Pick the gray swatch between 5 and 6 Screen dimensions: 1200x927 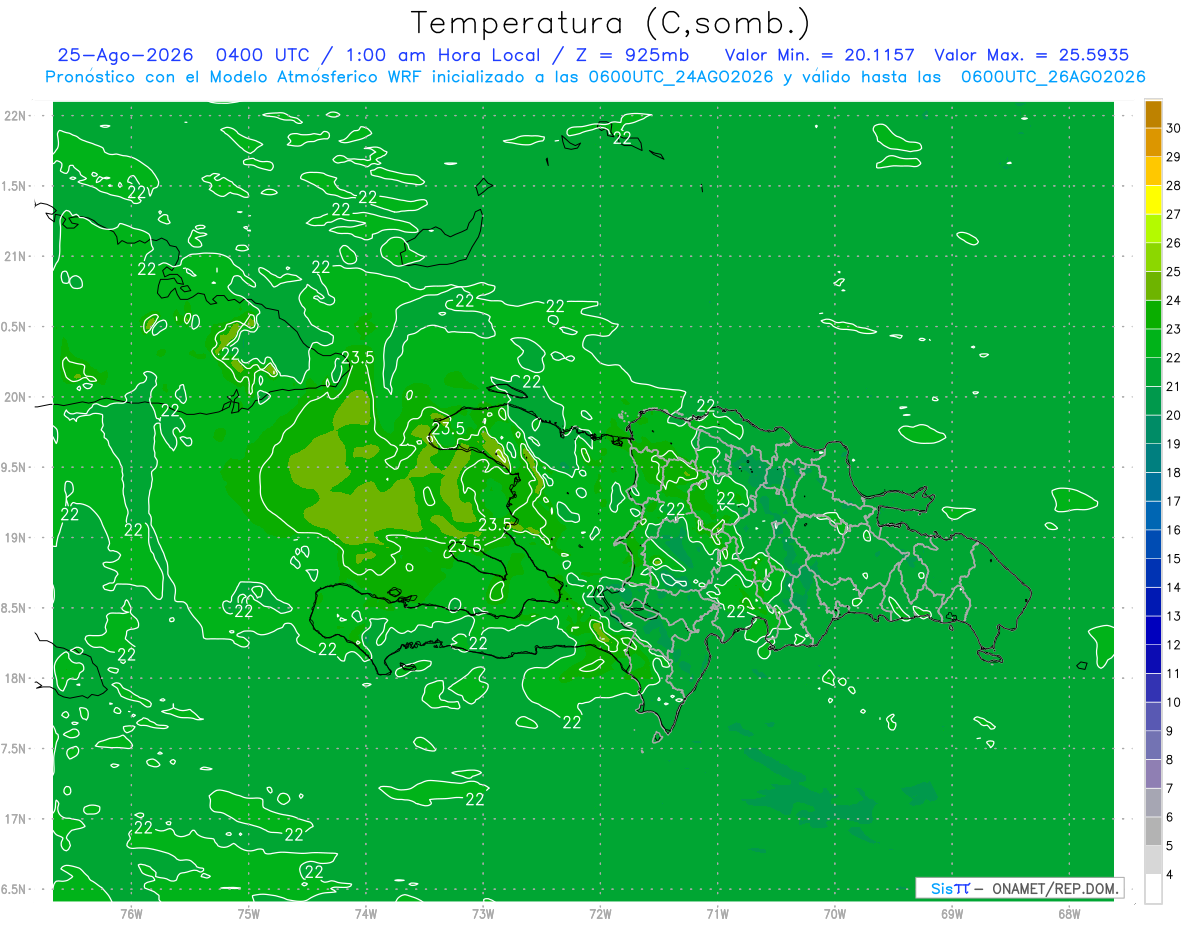click(x=1153, y=831)
